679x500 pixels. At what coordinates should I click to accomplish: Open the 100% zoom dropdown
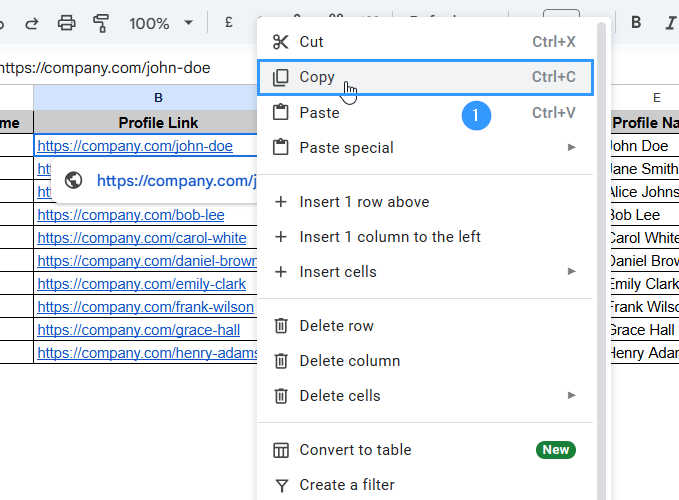pos(161,23)
